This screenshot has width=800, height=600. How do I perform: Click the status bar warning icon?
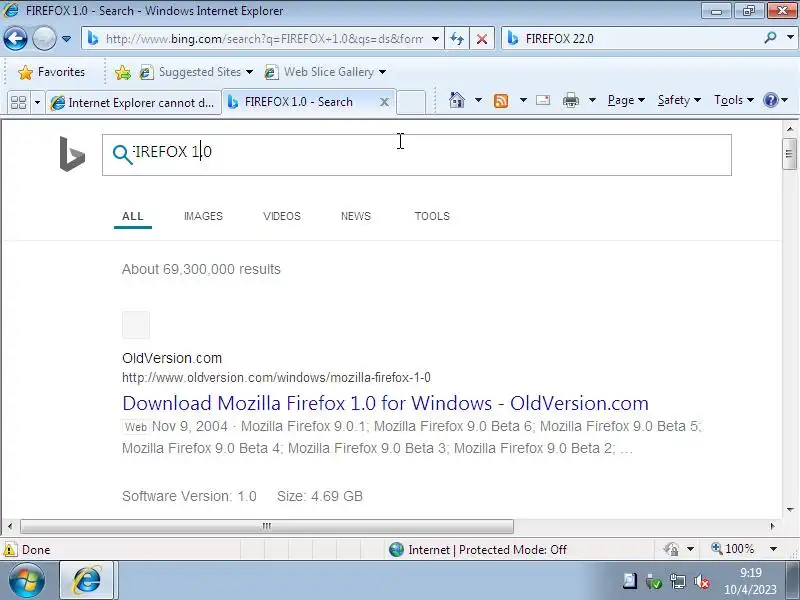point(10,550)
